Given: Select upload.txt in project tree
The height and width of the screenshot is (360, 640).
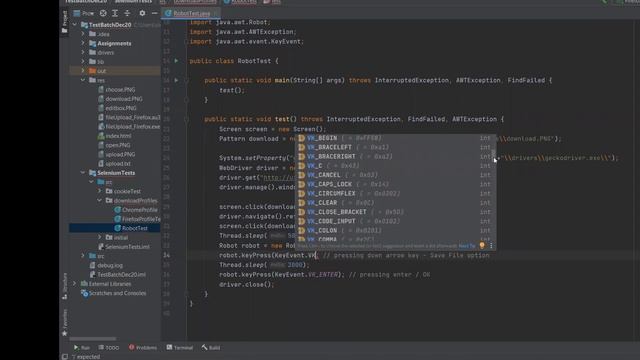Looking at the screenshot, I should tap(118, 164).
